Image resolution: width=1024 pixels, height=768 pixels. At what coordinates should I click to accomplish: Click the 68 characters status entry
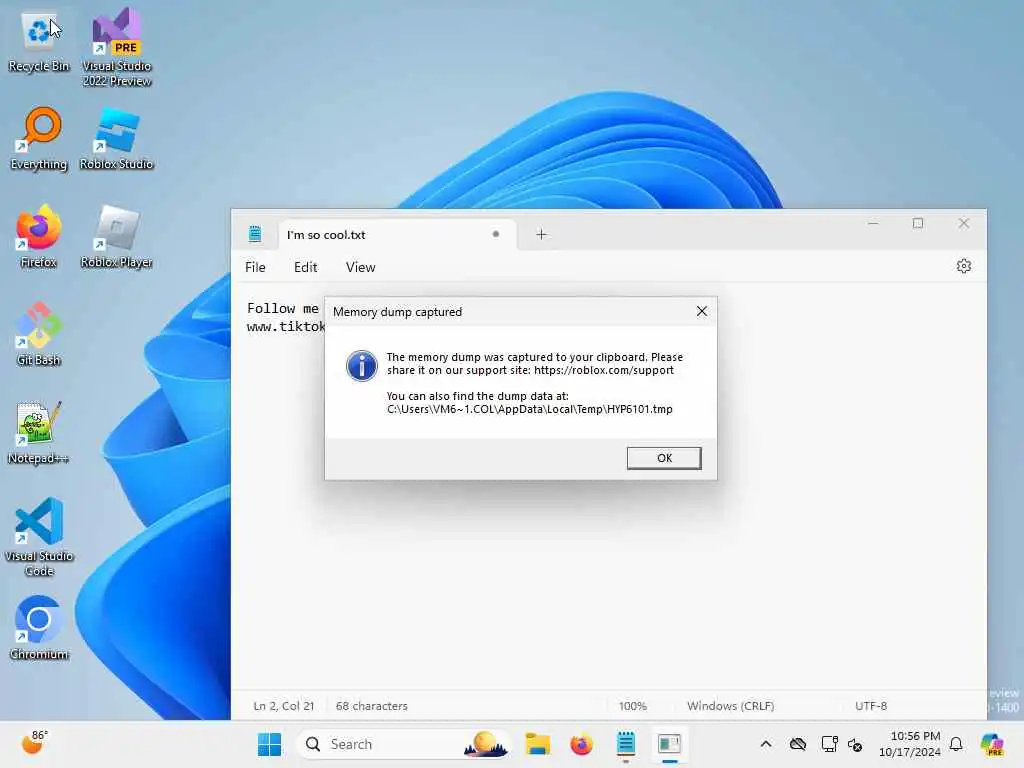pos(372,706)
